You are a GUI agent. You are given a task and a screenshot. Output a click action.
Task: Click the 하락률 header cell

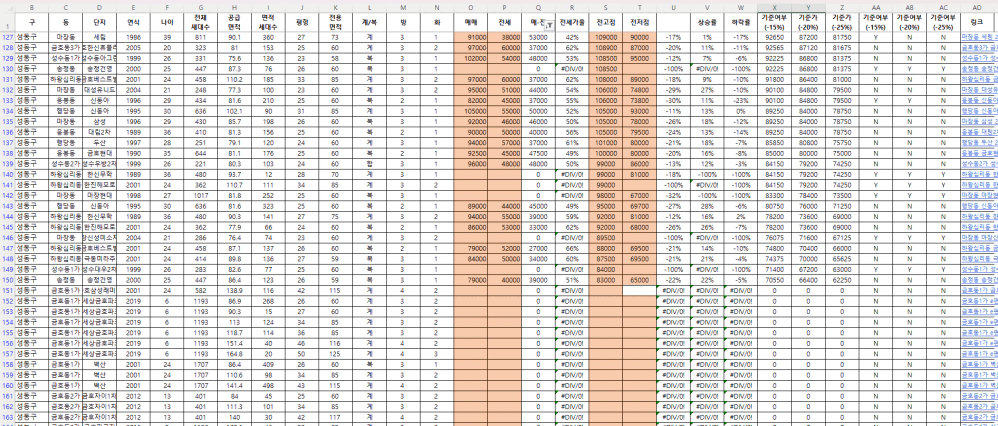coord(740,22)
